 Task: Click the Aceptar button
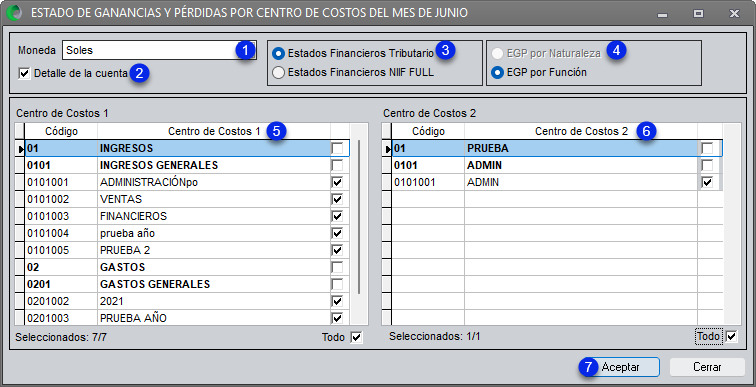coord(621,367)
